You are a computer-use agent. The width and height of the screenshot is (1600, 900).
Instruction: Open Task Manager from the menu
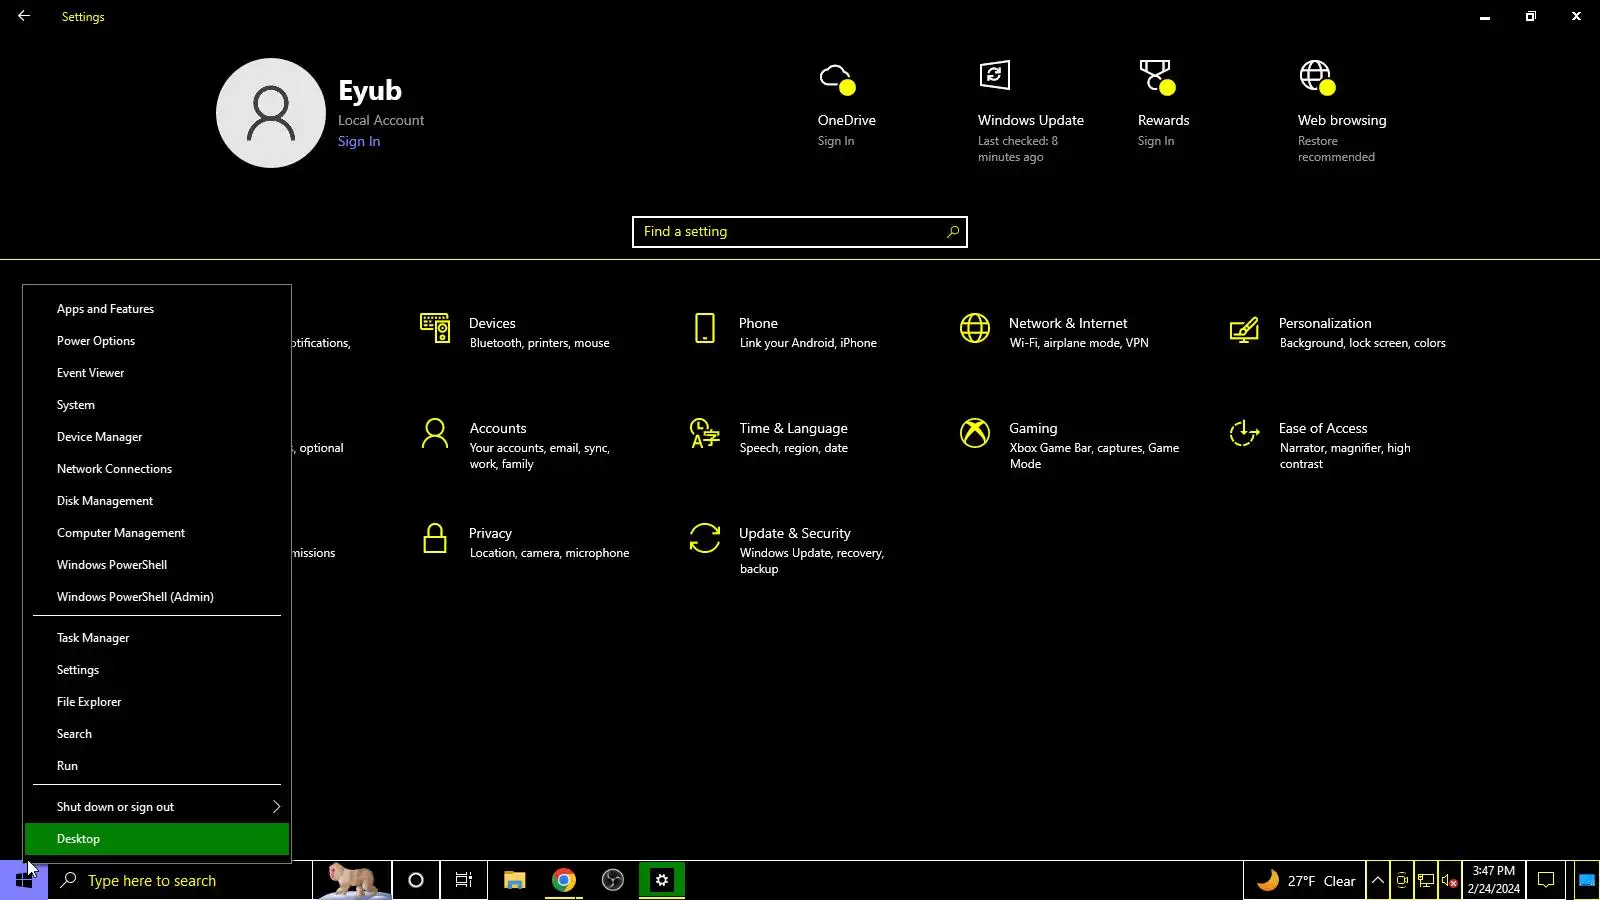click(x=157, y=638)
